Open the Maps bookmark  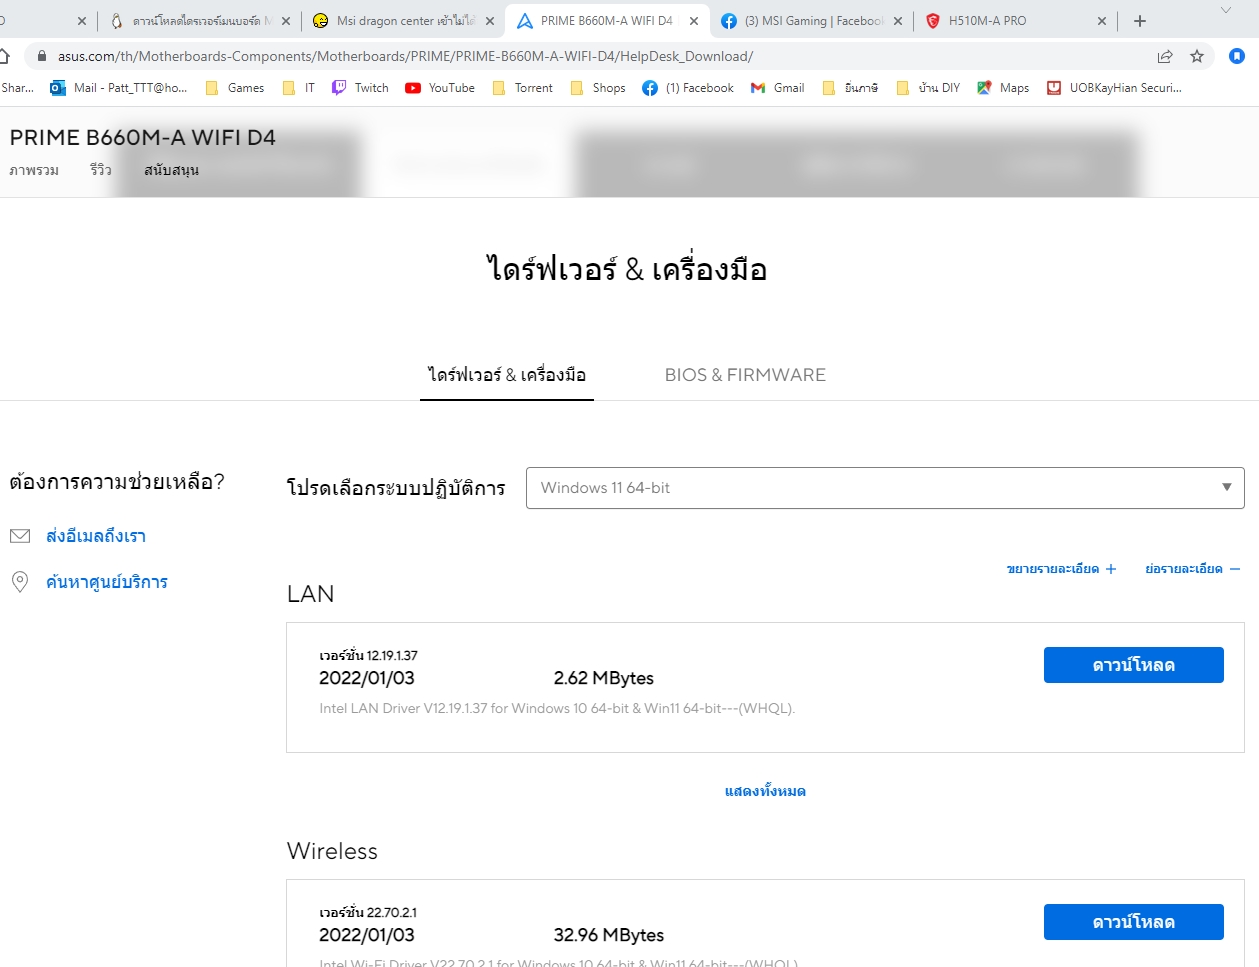point(1003,88)
